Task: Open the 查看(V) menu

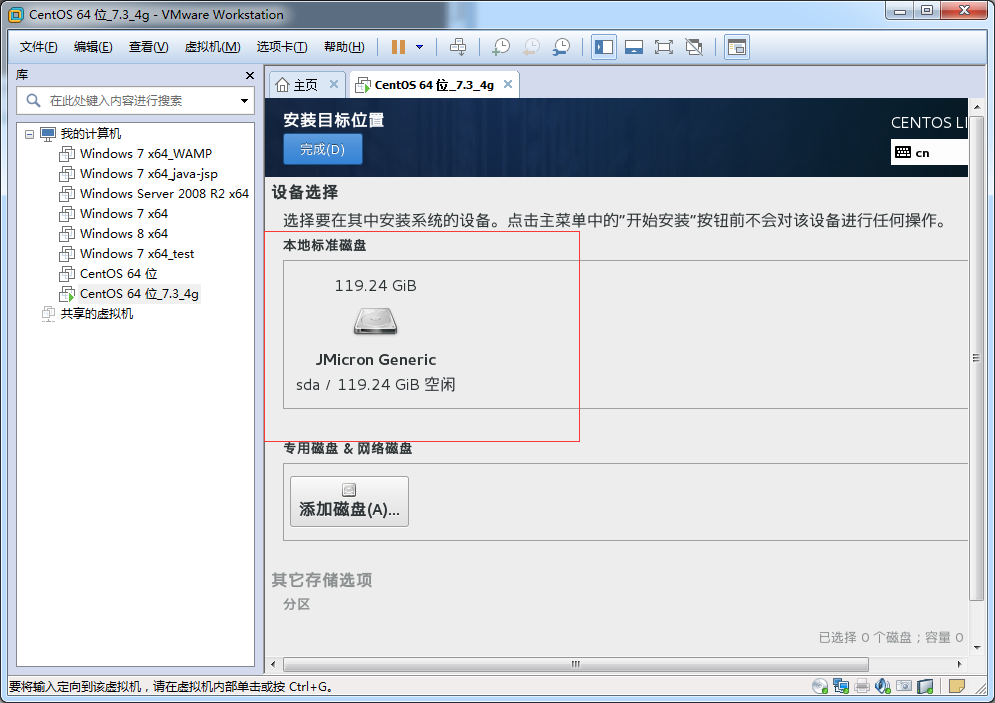Action: point(148,47)
